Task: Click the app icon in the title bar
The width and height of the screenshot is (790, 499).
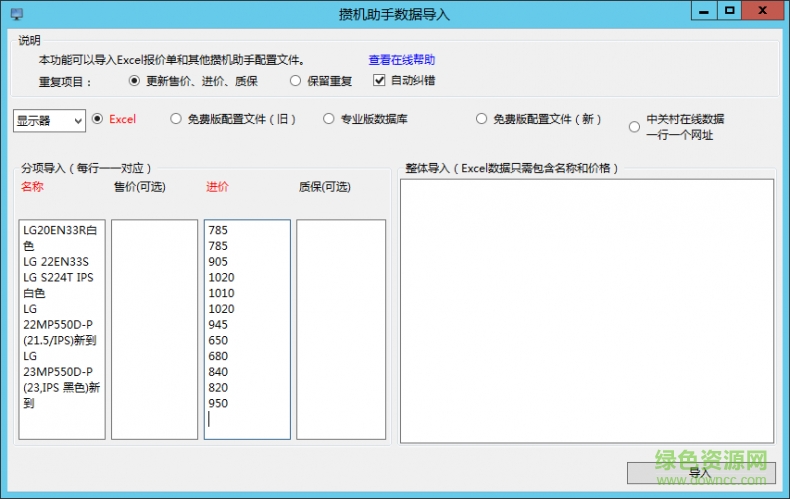Action: coord(15,14)
